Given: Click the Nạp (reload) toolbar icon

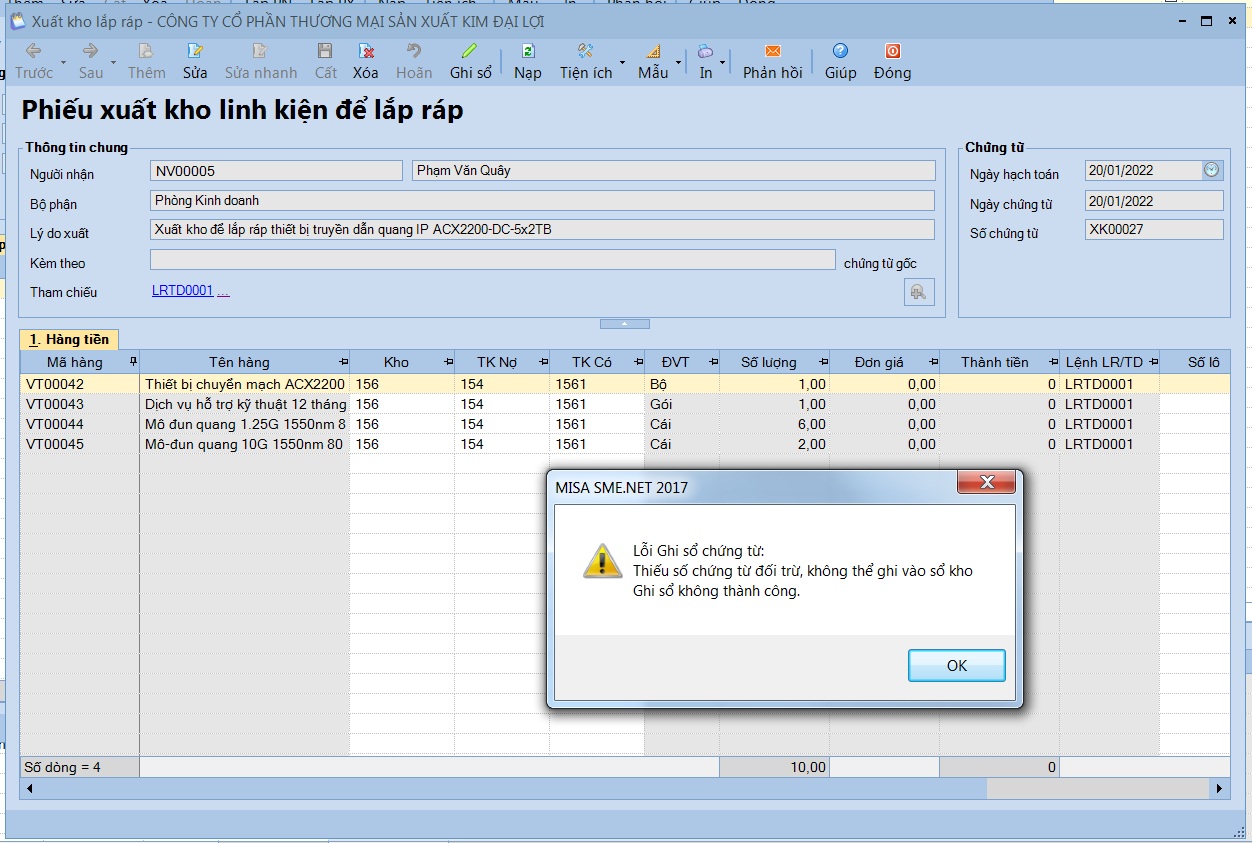Looking at the screenshot, I should [528, 51].
